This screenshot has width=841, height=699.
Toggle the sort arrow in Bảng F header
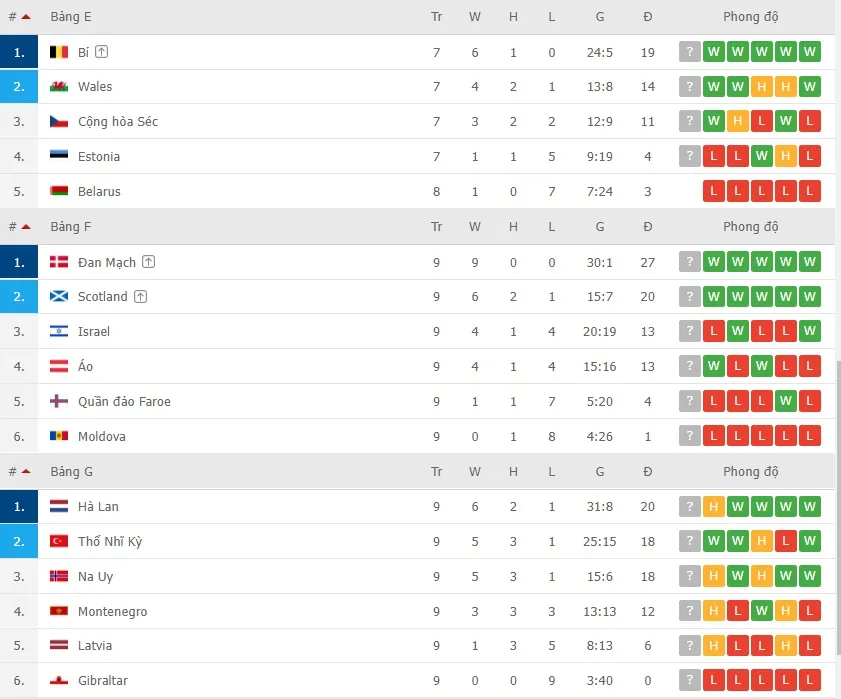point(25,227)
